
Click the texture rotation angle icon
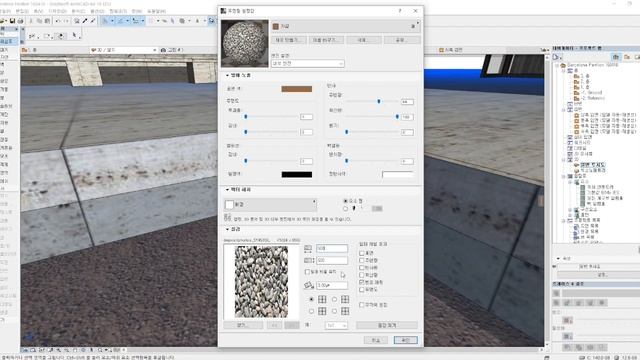[309, 285]
